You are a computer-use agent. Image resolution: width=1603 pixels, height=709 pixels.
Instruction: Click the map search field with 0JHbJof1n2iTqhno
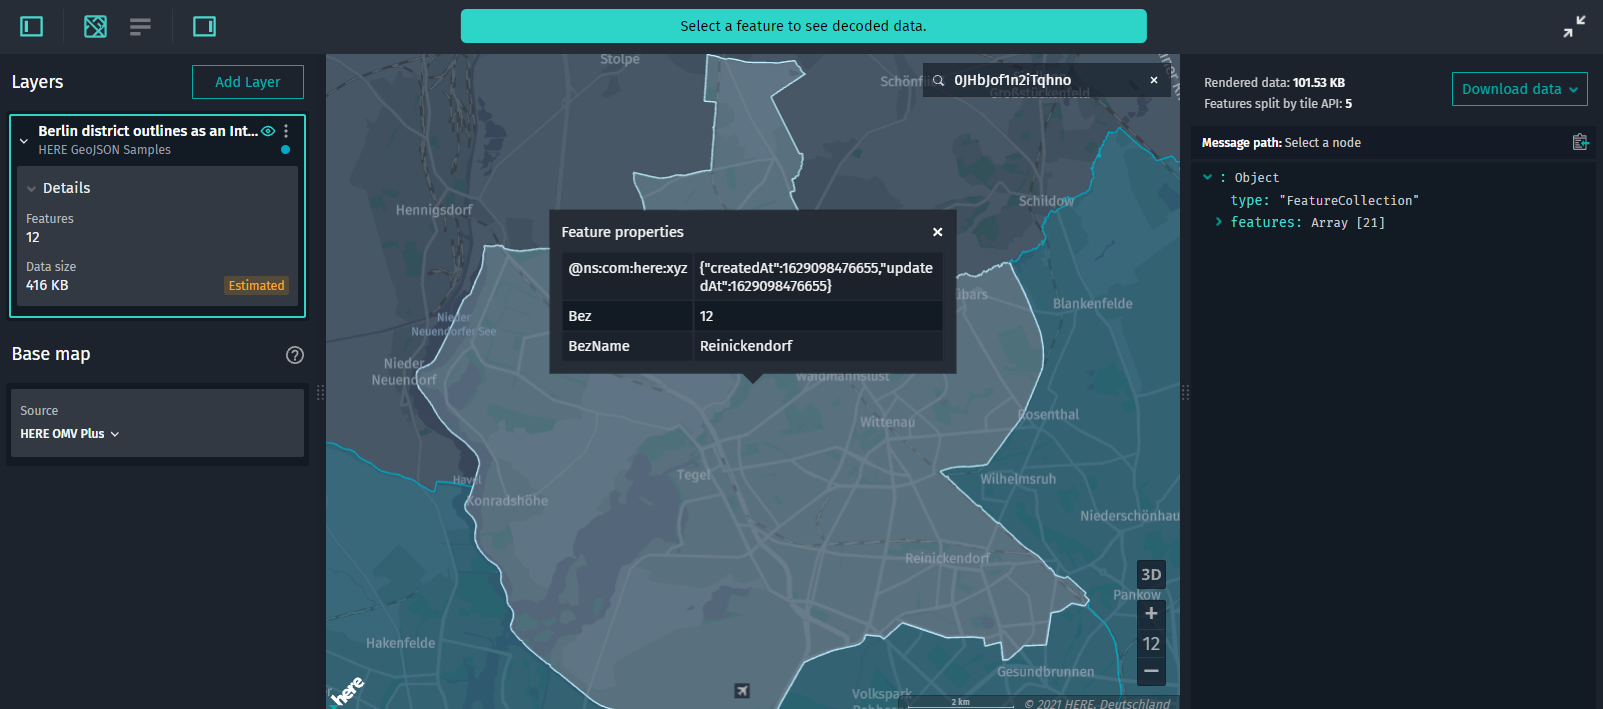tap(1045, 80)
